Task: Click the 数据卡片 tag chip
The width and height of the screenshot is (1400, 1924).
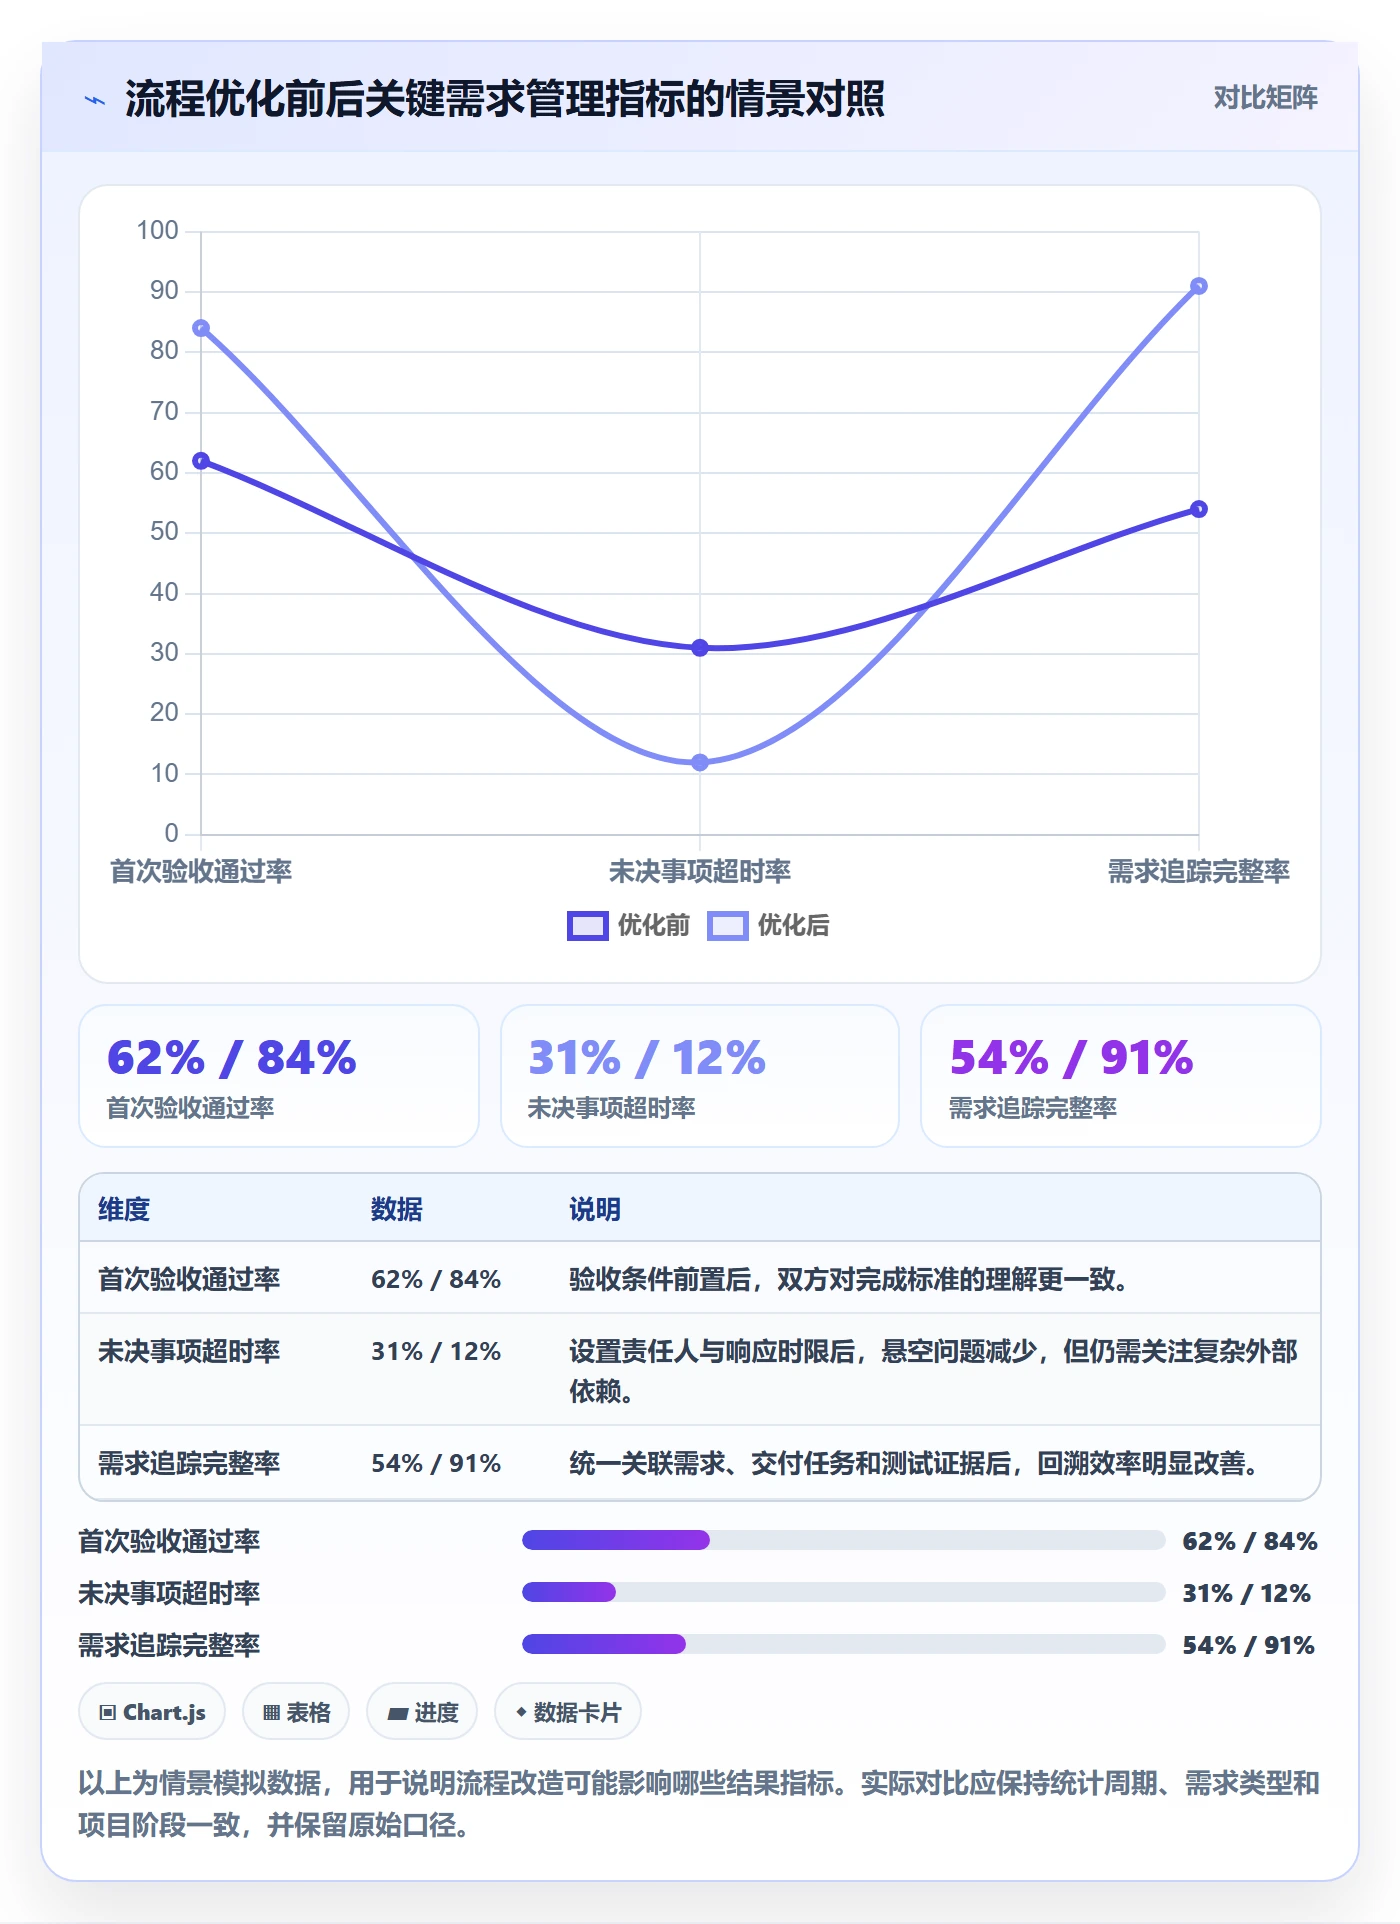Action: 568,1712
